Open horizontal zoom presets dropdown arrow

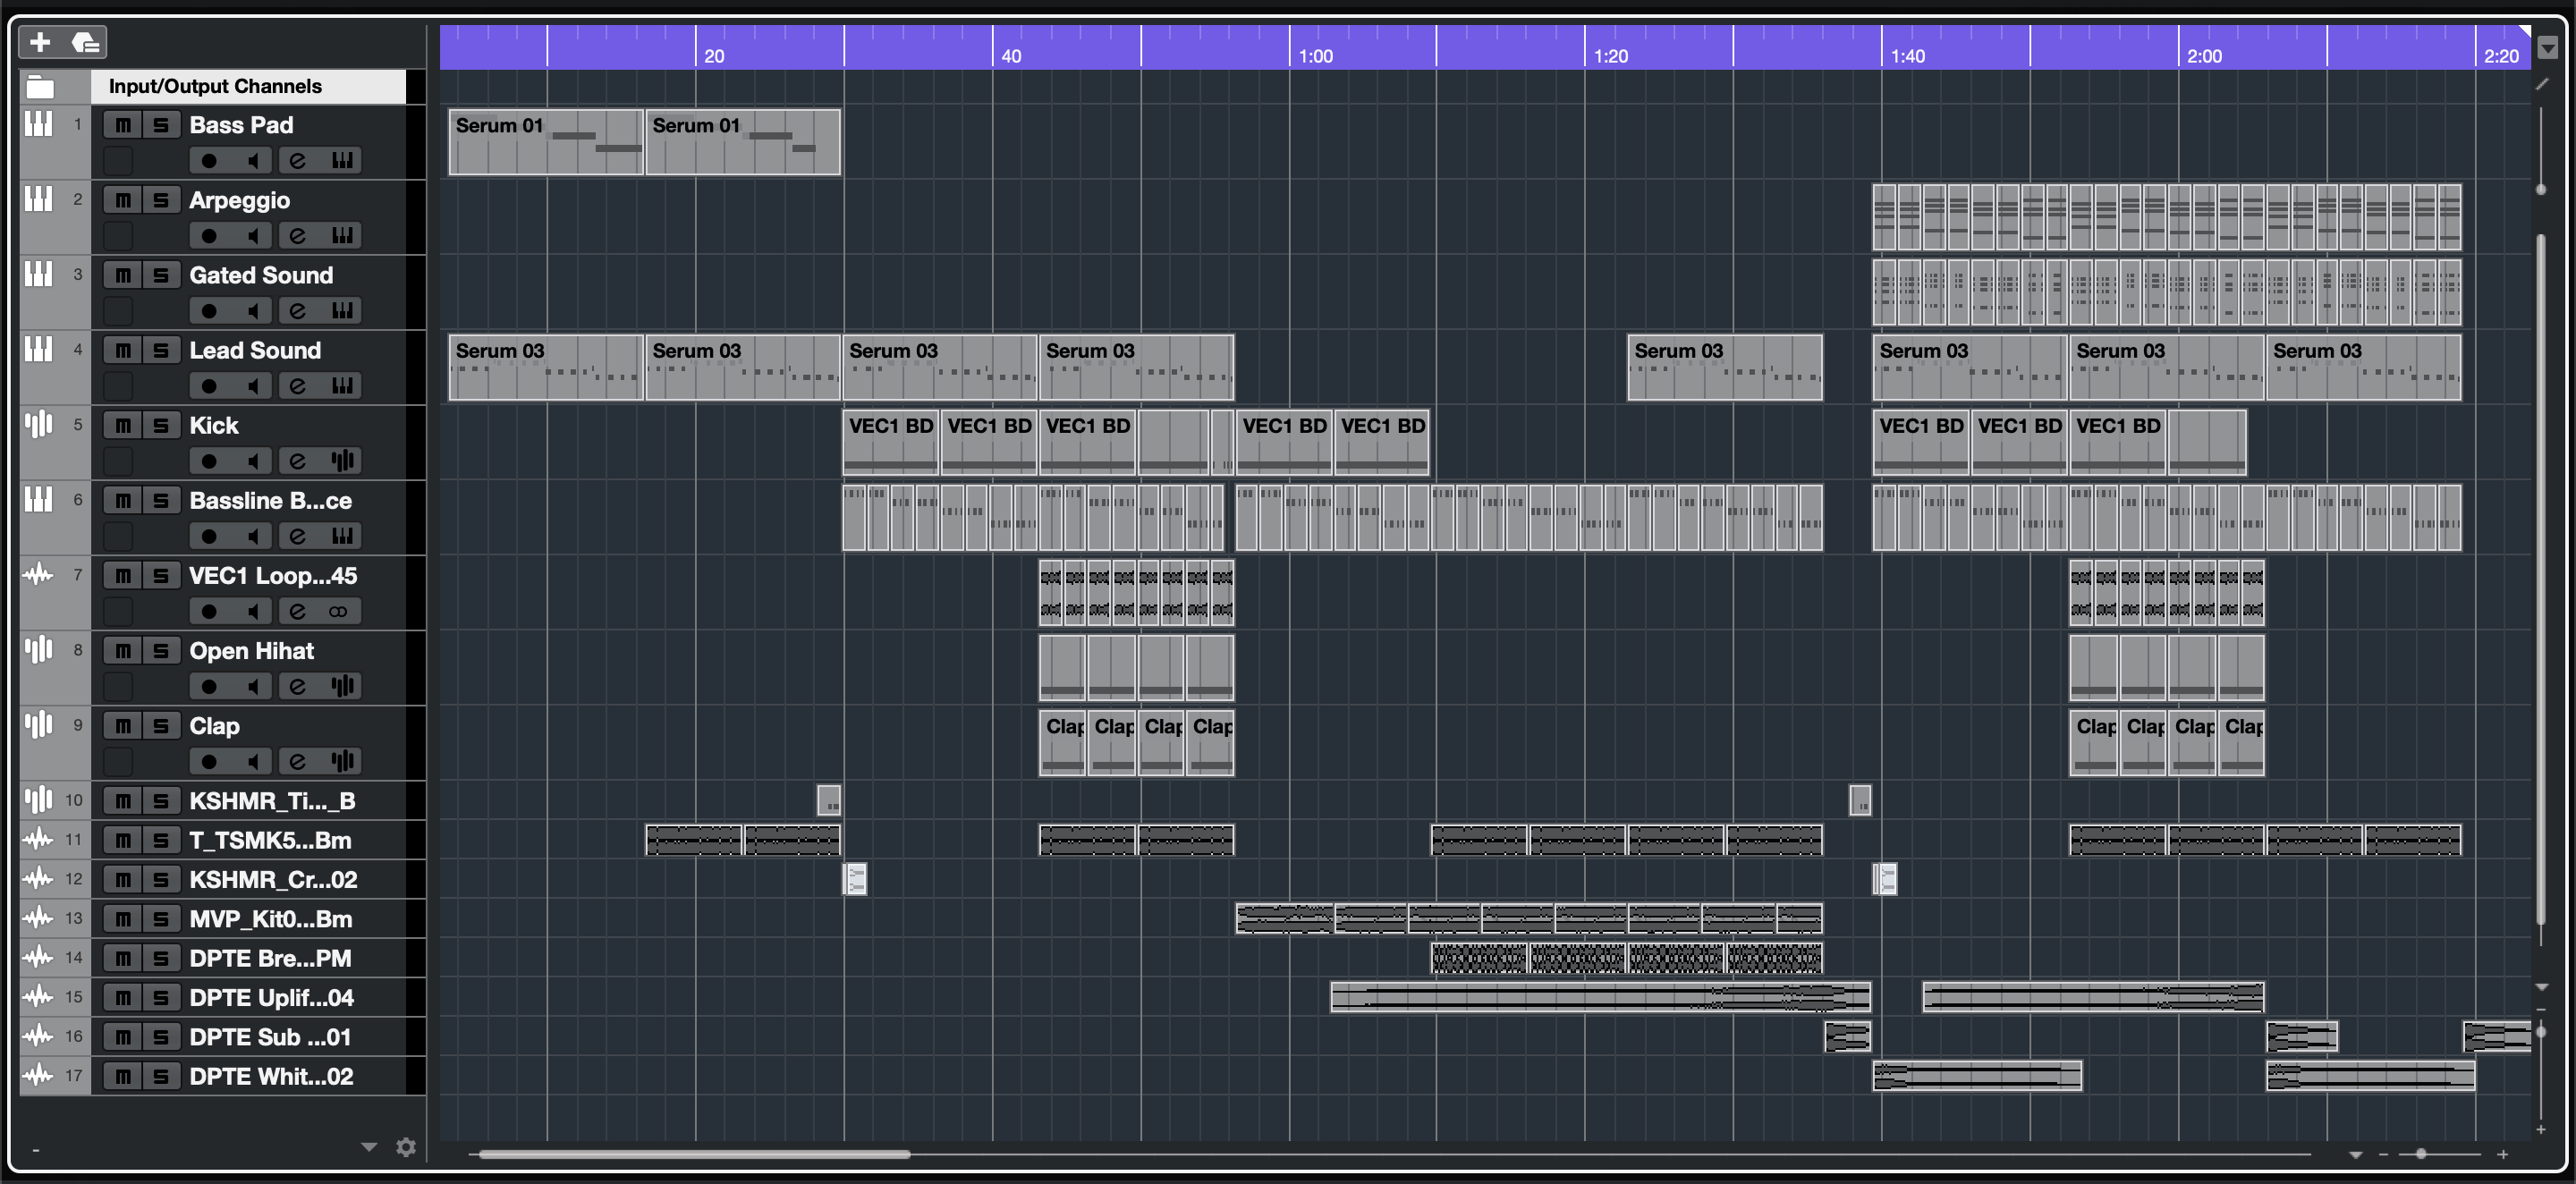pyautogui.click(x=2356, y=1155)
